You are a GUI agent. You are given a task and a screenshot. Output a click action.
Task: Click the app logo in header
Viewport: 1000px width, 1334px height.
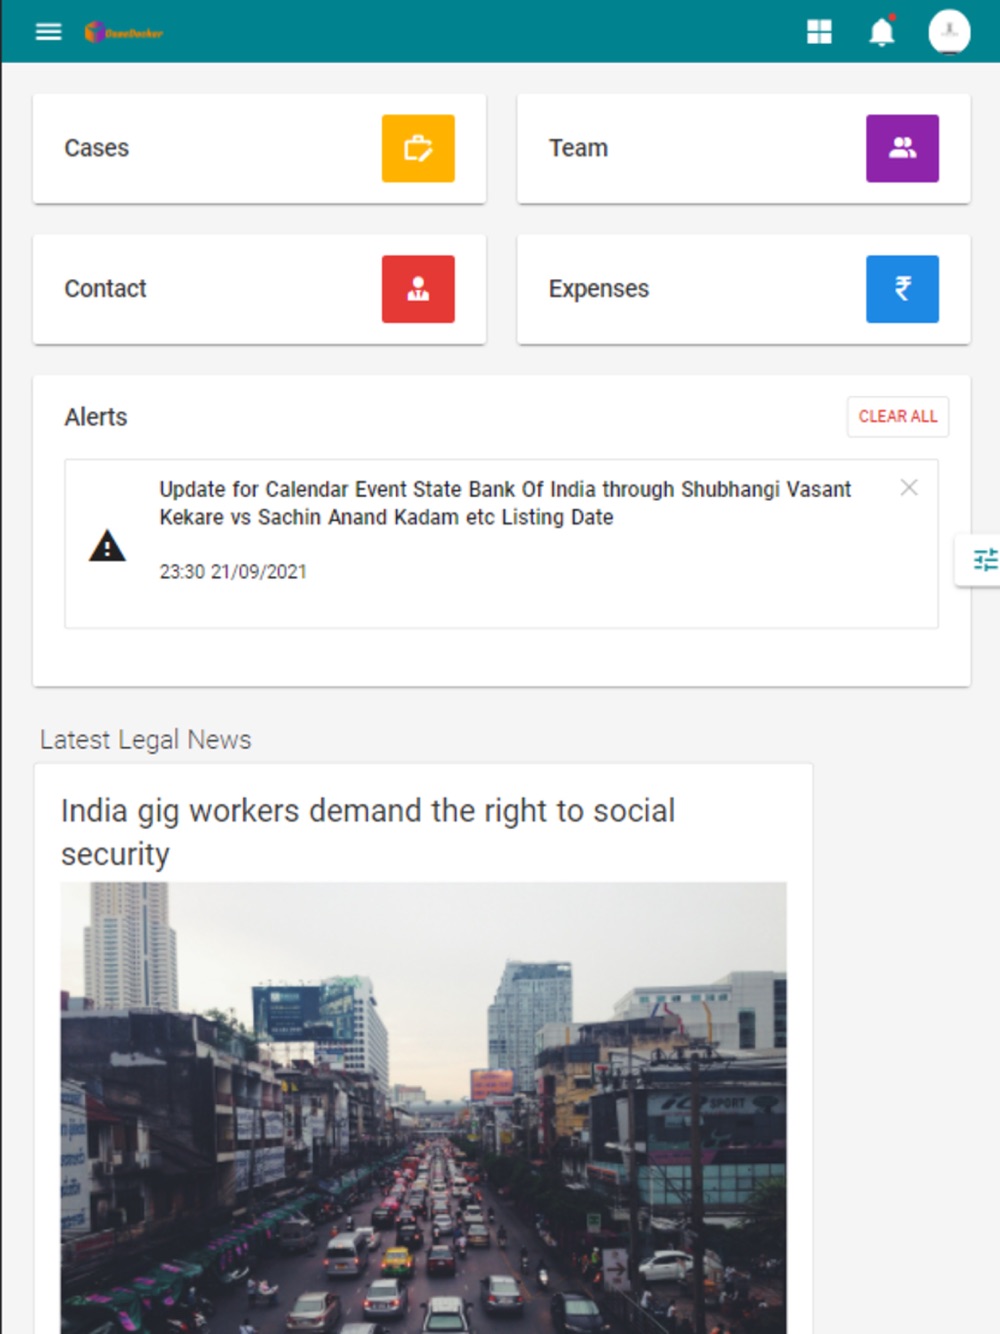point(124,33)
